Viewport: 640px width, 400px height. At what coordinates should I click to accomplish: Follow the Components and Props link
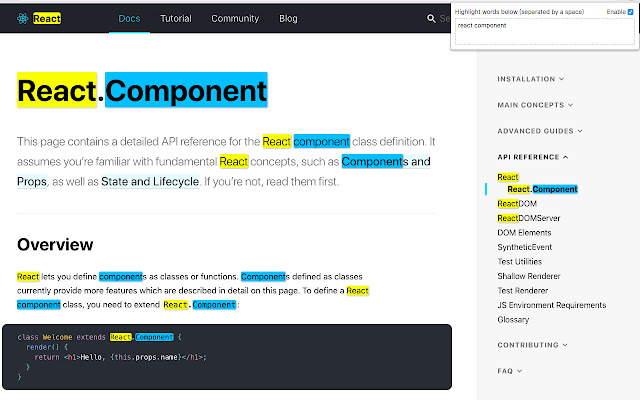coord(386,162)
